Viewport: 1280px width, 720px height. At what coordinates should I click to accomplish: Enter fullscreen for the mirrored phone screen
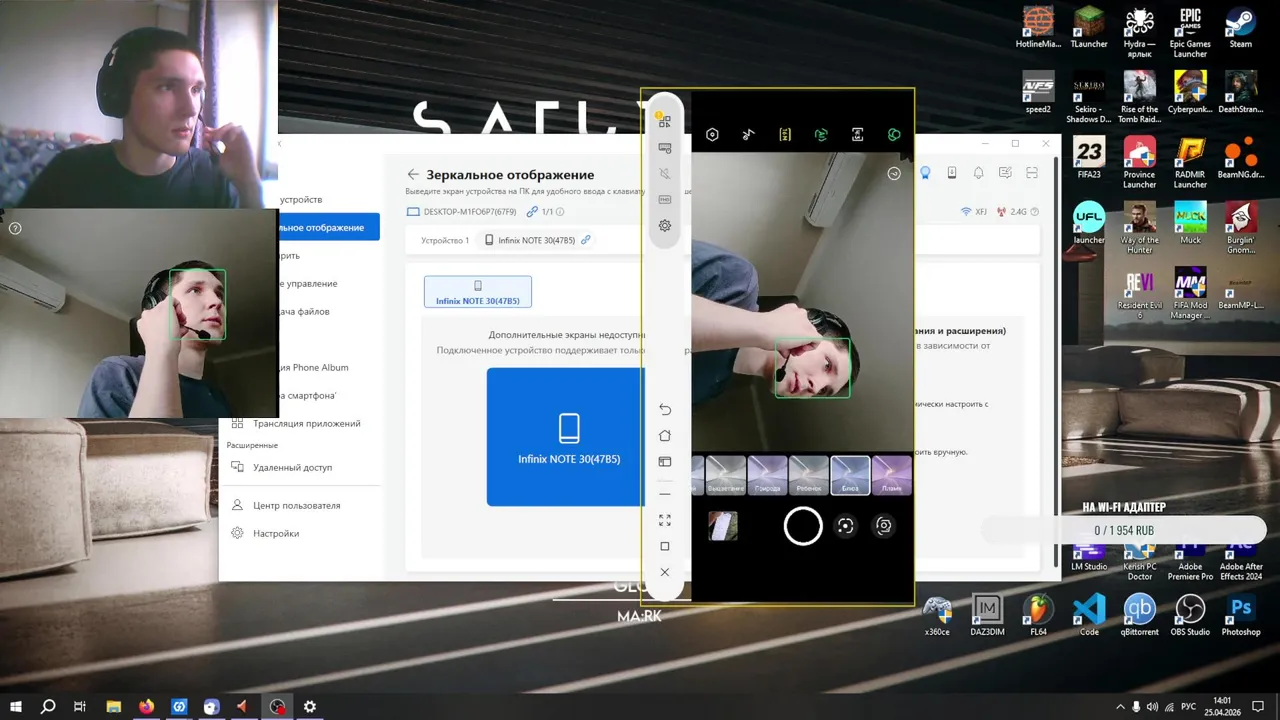pyautogui.click(x=665, y=520)
